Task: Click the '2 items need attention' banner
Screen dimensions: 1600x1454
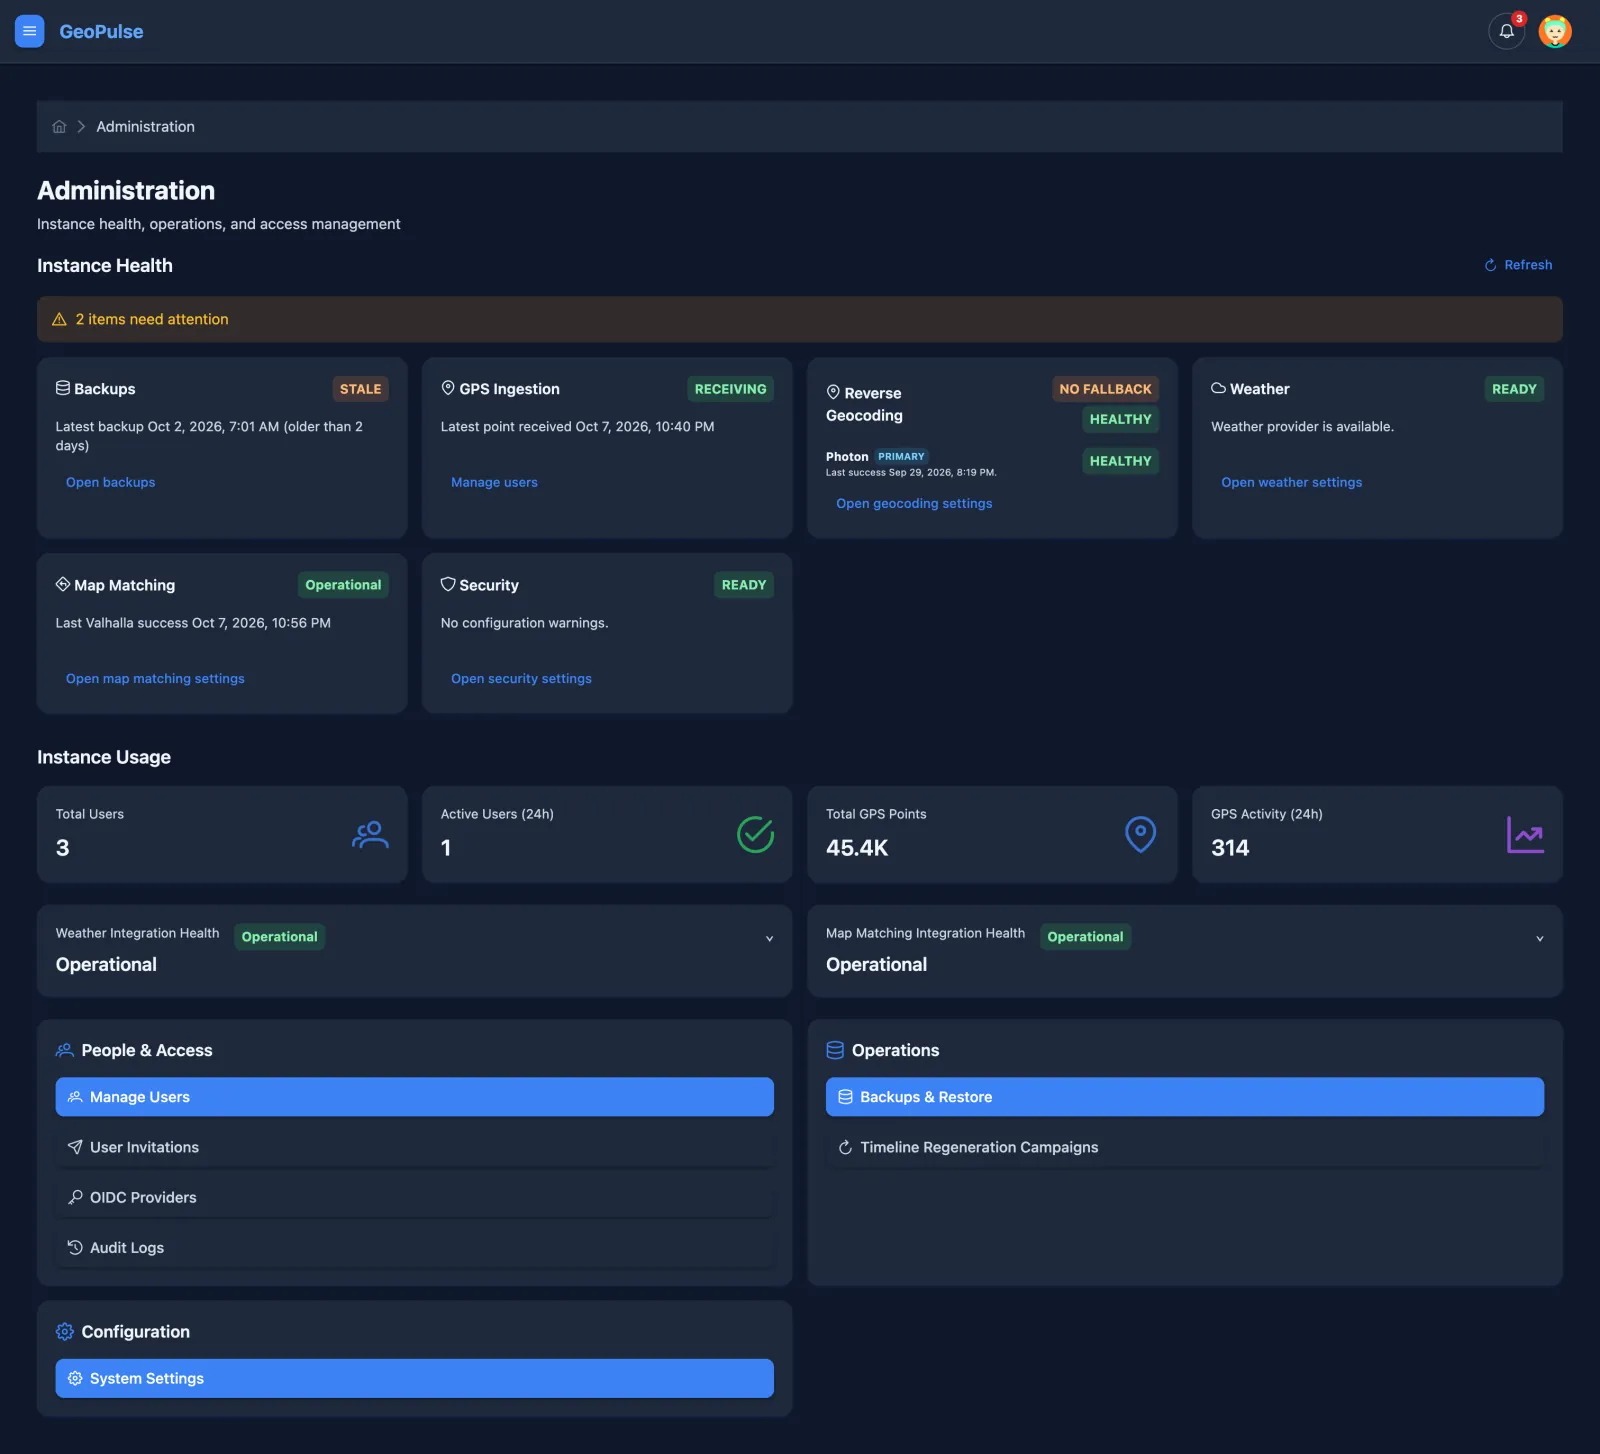Action: [799, 319]
